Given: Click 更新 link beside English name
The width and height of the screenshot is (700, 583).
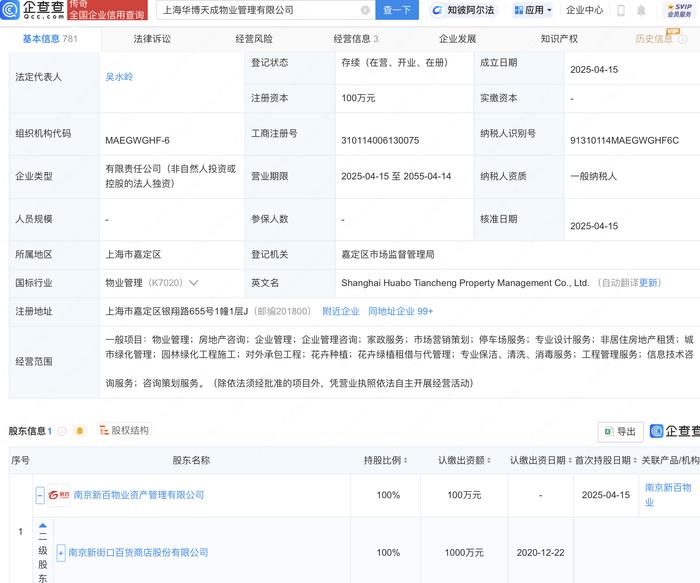Looking at the screenshot, I should 648,283.
